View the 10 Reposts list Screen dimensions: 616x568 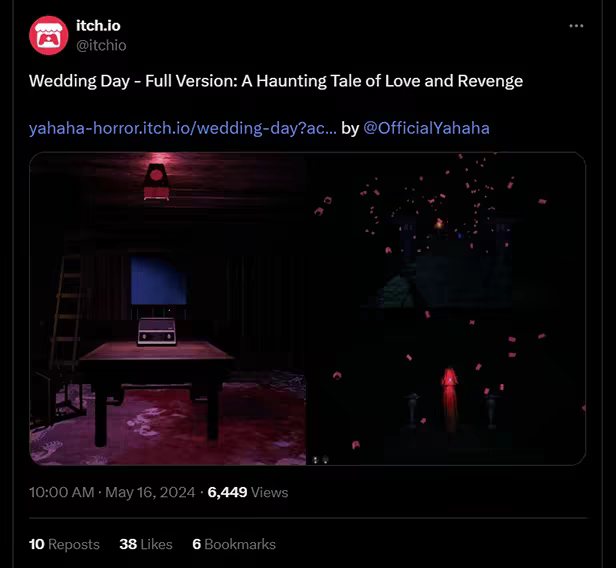[x=64, y=544]
